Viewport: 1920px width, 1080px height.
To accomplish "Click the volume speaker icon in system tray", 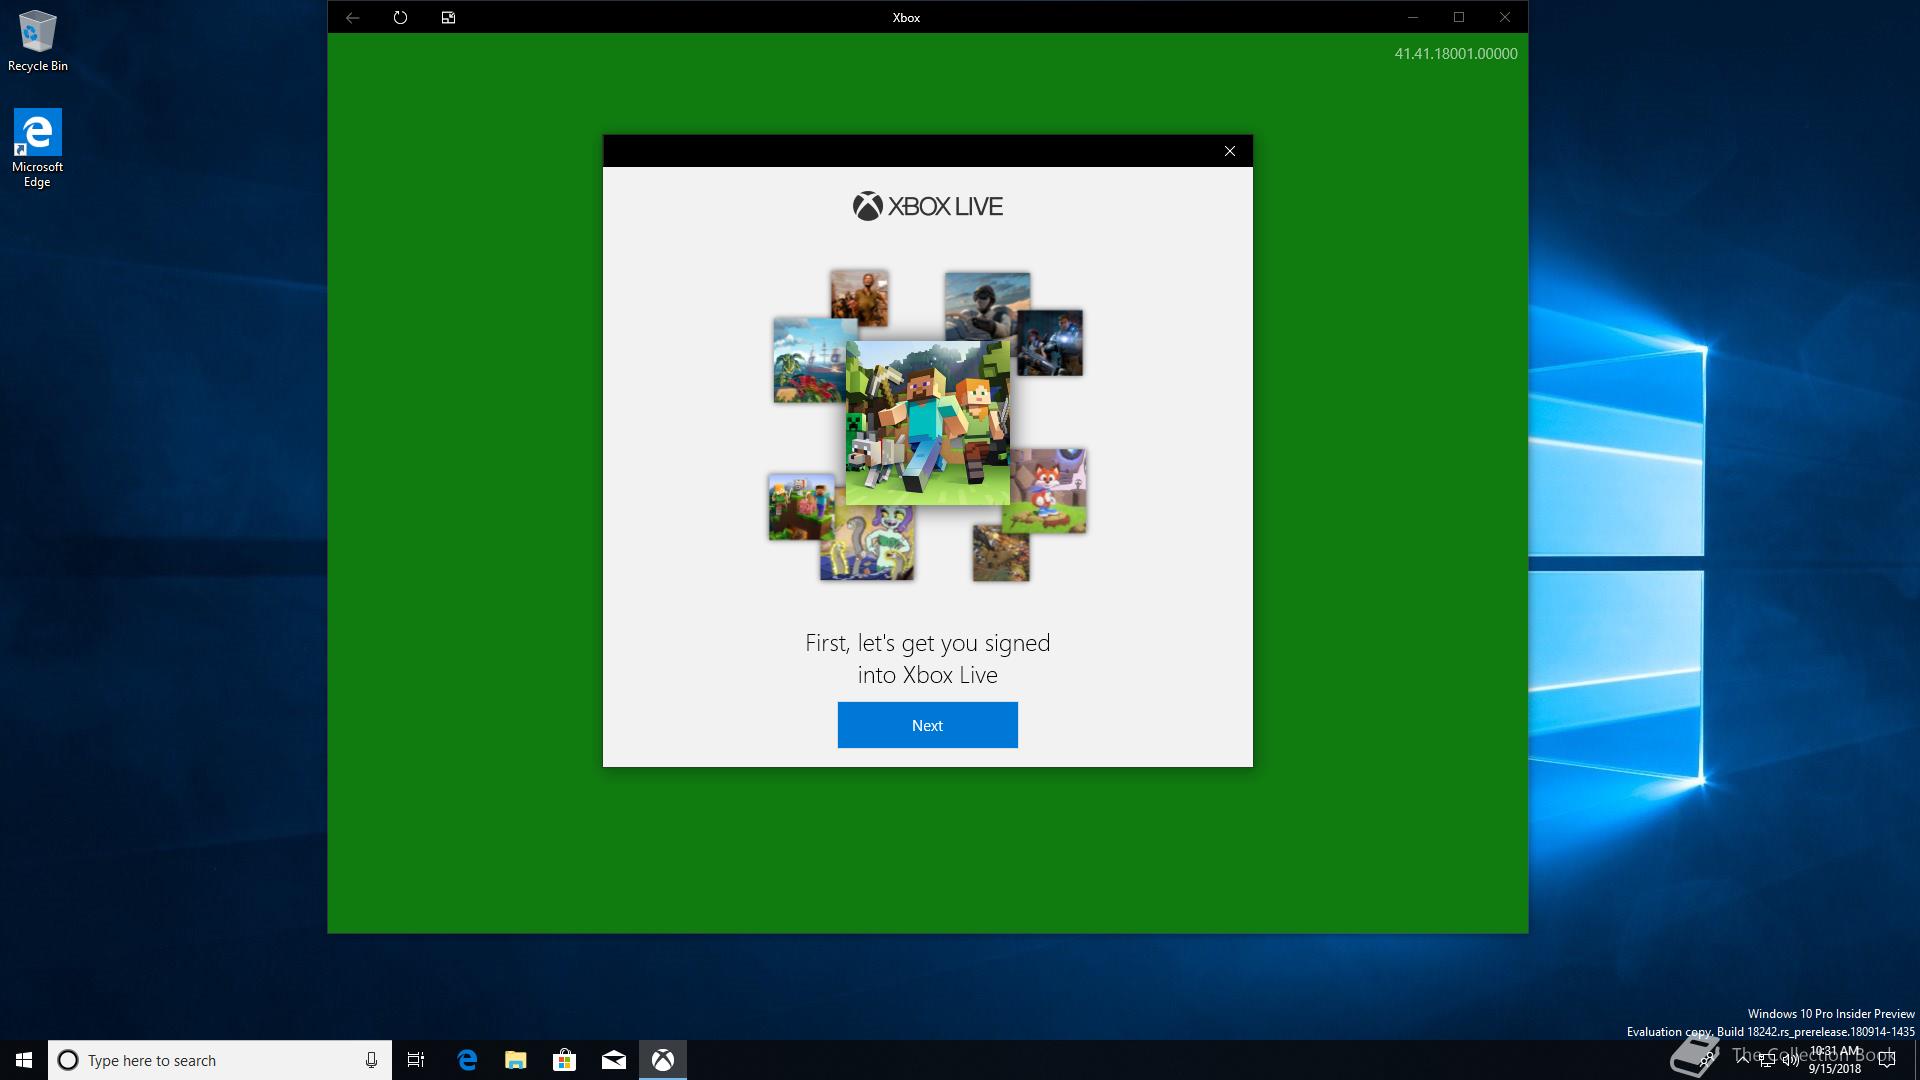I will [x=1791, y=1060].
